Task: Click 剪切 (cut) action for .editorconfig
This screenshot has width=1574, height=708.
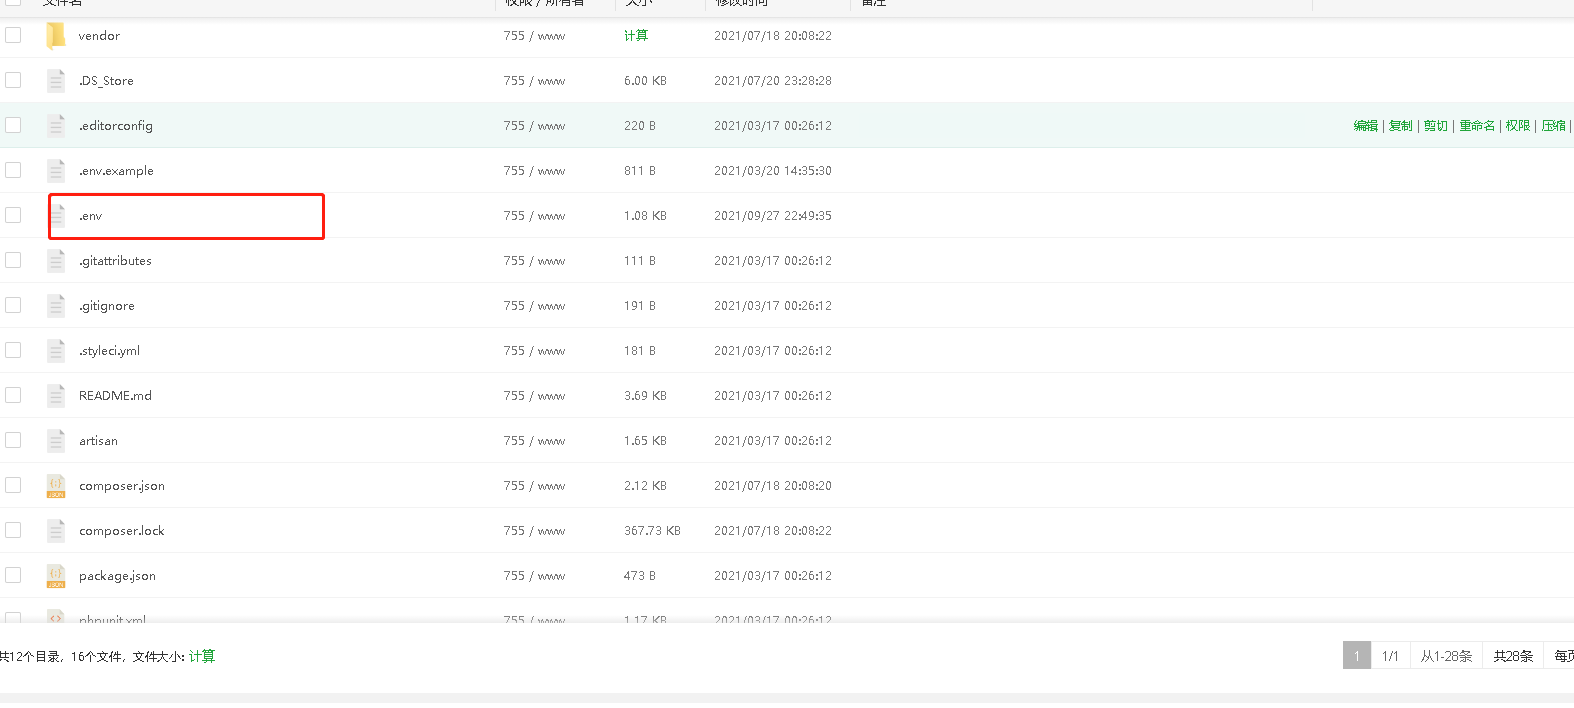Action: 1435,126
